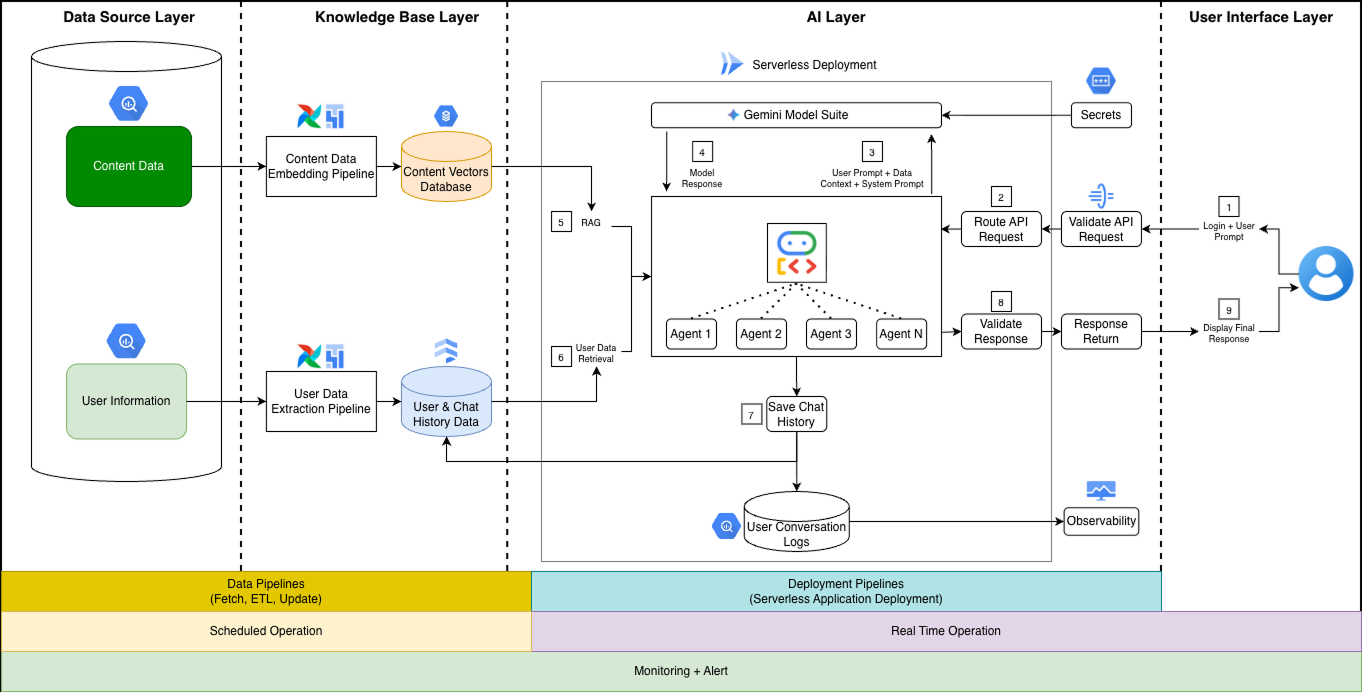Click the BigQuery icon above Content Data
This screenshot has width=1362, height=693.
[129, 103]
